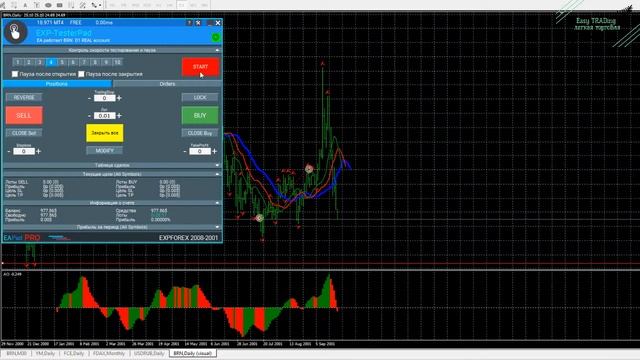Image resolution: width=640 pixels, height=360 pixels.
Task: Collapse the 'Текущие цели (All Symbols)' section
Action: pos(217,174)
